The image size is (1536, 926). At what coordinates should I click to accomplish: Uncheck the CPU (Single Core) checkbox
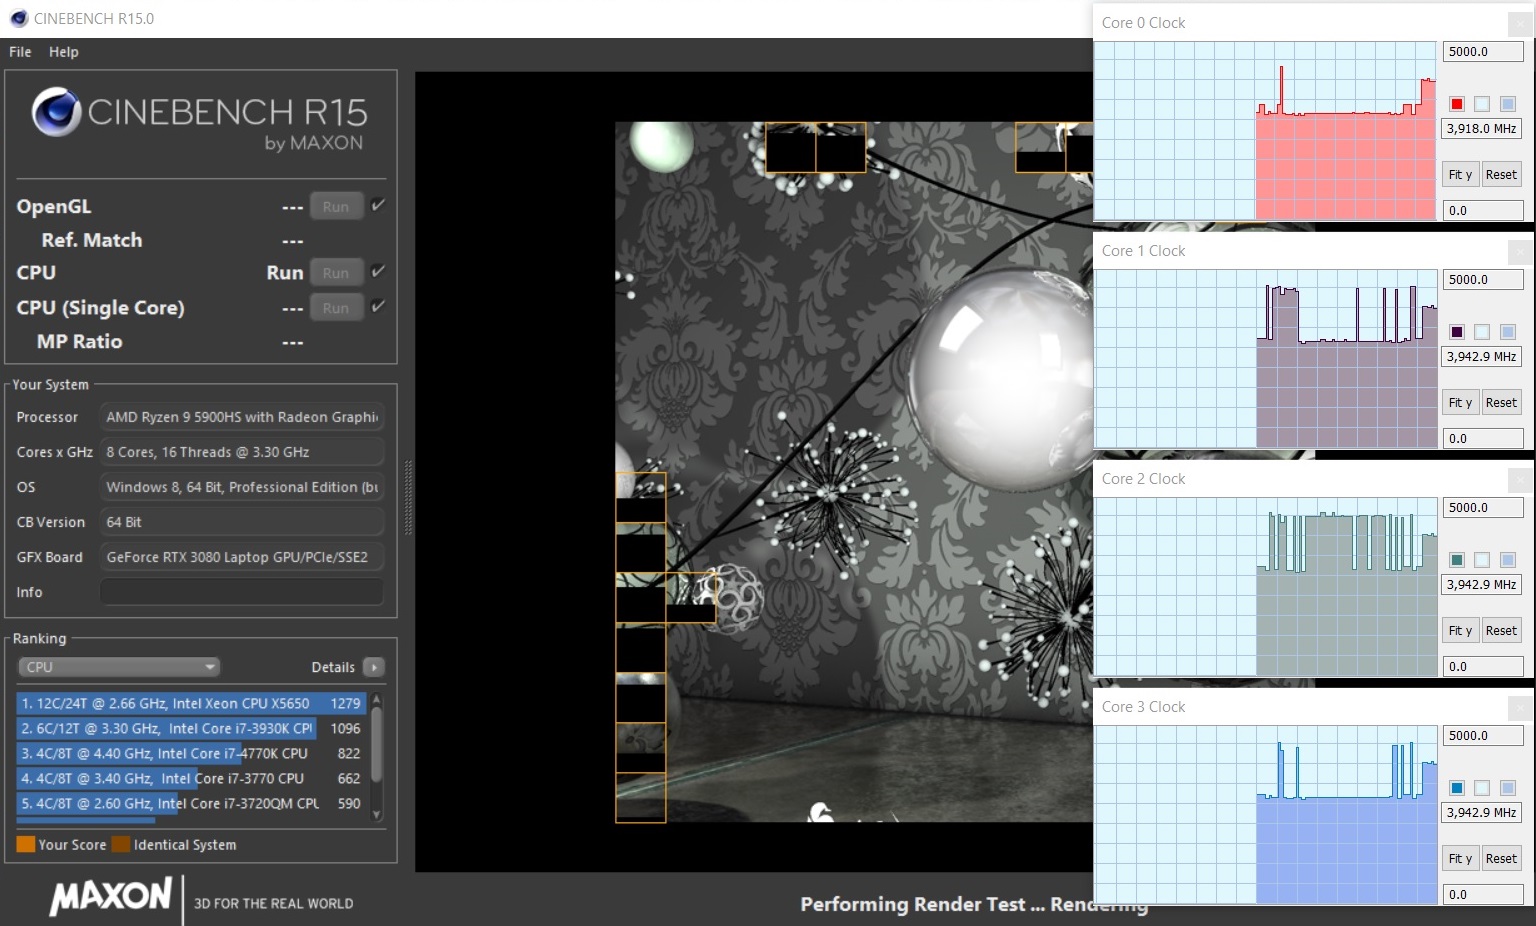378,306
